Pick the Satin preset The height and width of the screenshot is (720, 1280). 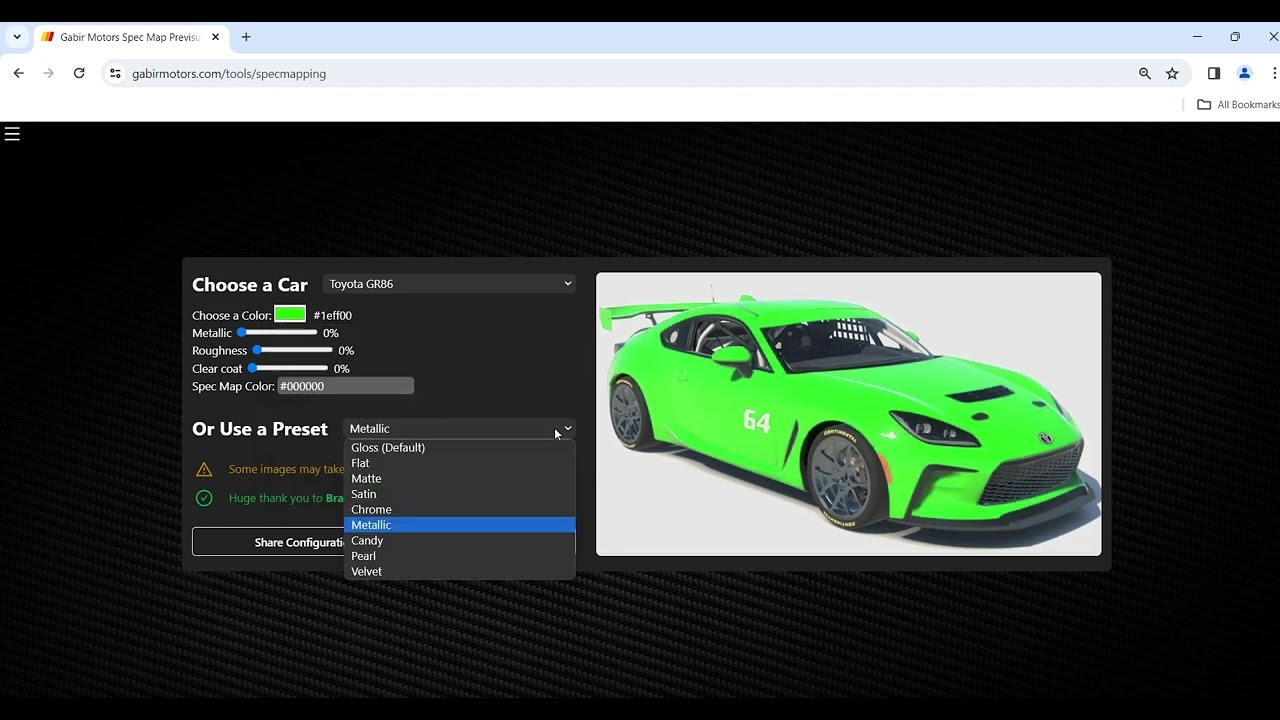(x=460, y=494)
